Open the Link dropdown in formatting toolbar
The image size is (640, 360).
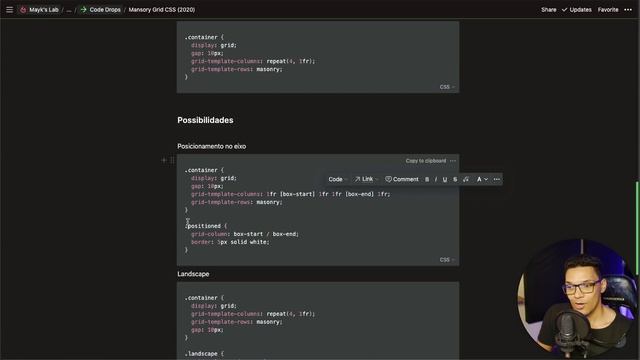tap(367, 179)
